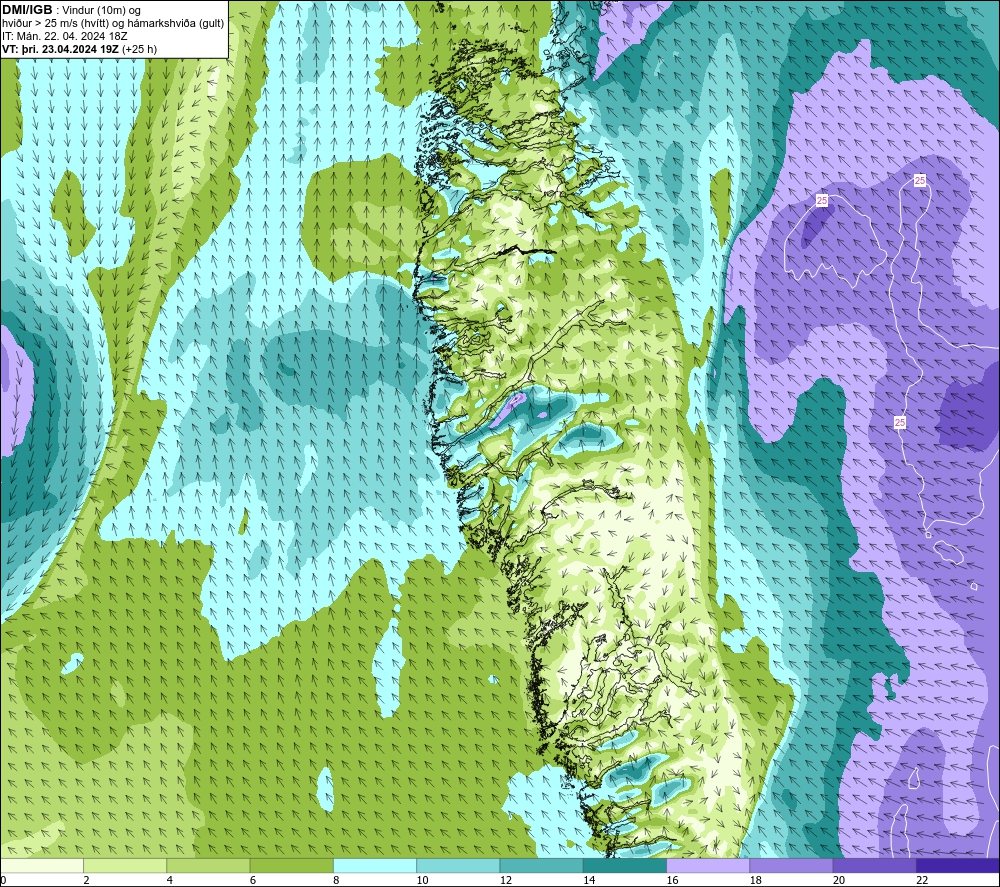Click the '4' label on the color scale
The image size is (1000, 887).
pos(170,880)
